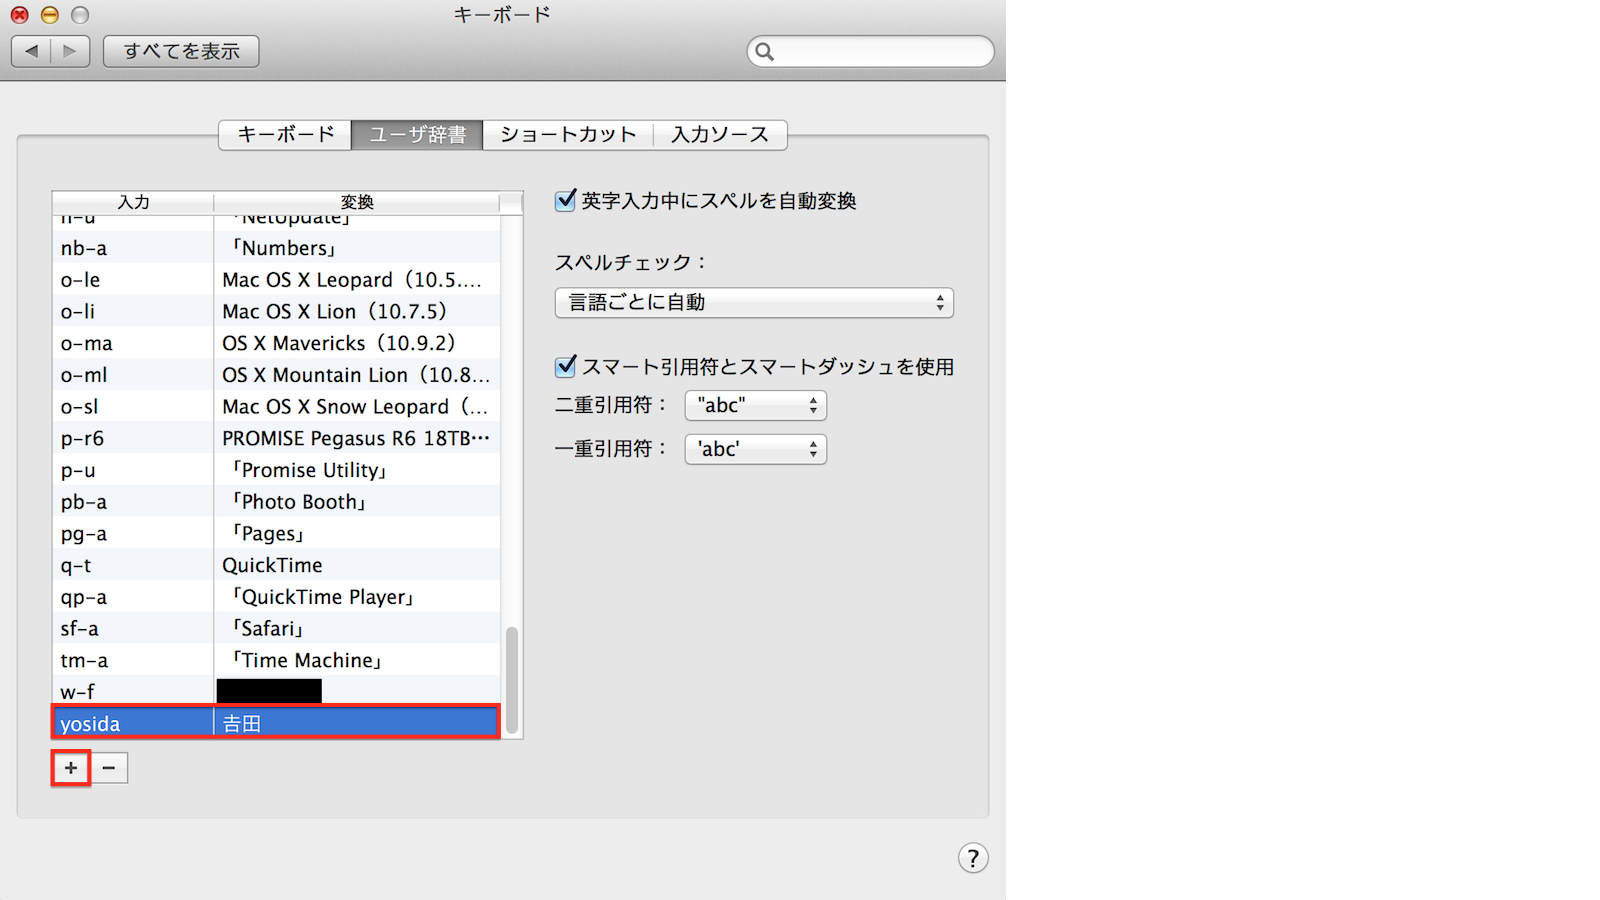Select the yosida input cell
The image size is (1600, 900).
tap(133, 723)
